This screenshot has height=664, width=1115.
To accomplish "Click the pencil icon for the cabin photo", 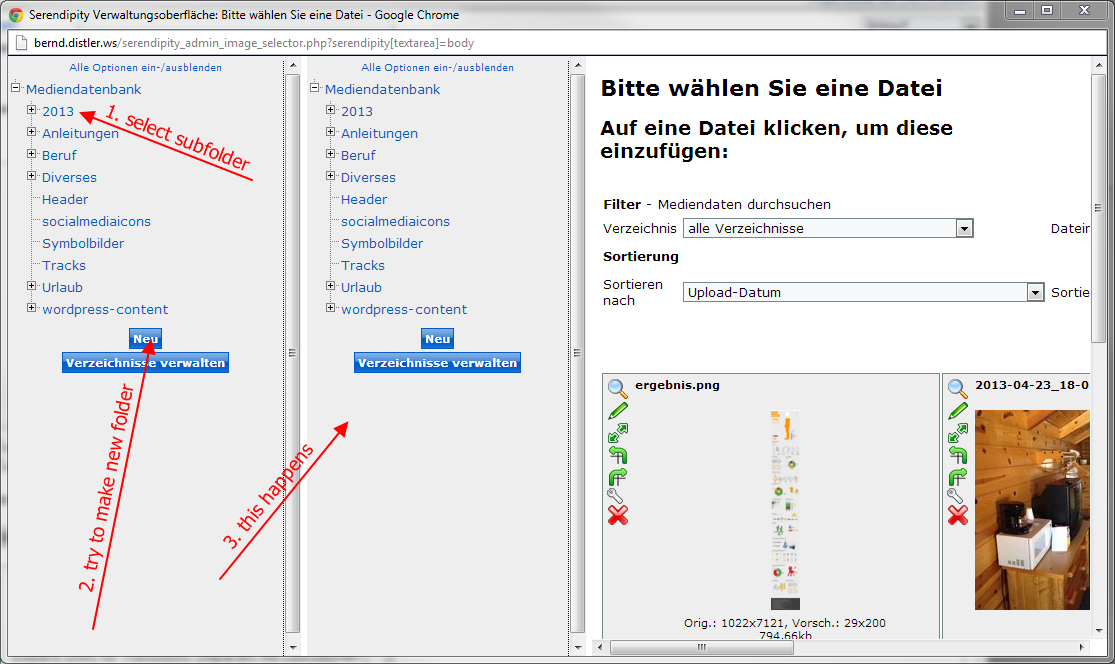I will [x=957, y=411].
